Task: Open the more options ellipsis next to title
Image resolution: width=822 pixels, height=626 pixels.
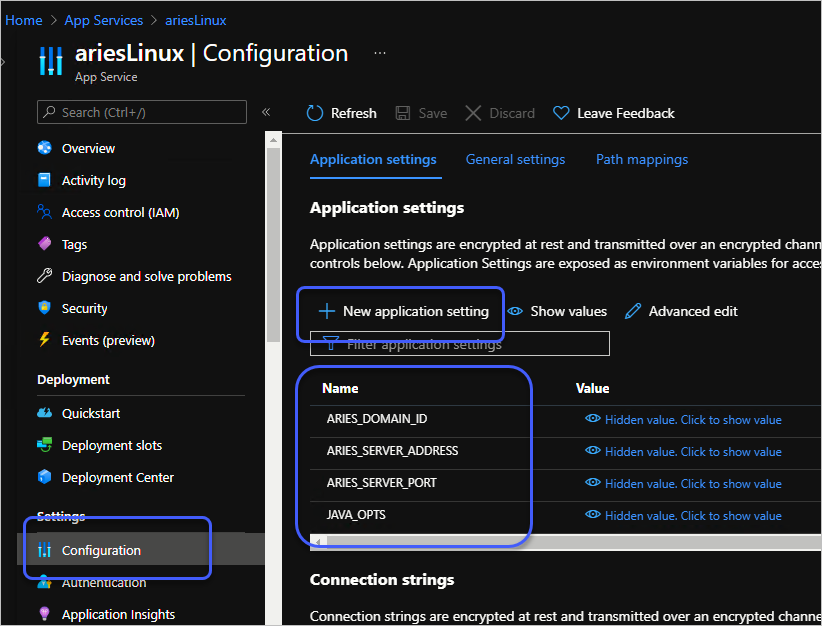Action: point(380,53)
